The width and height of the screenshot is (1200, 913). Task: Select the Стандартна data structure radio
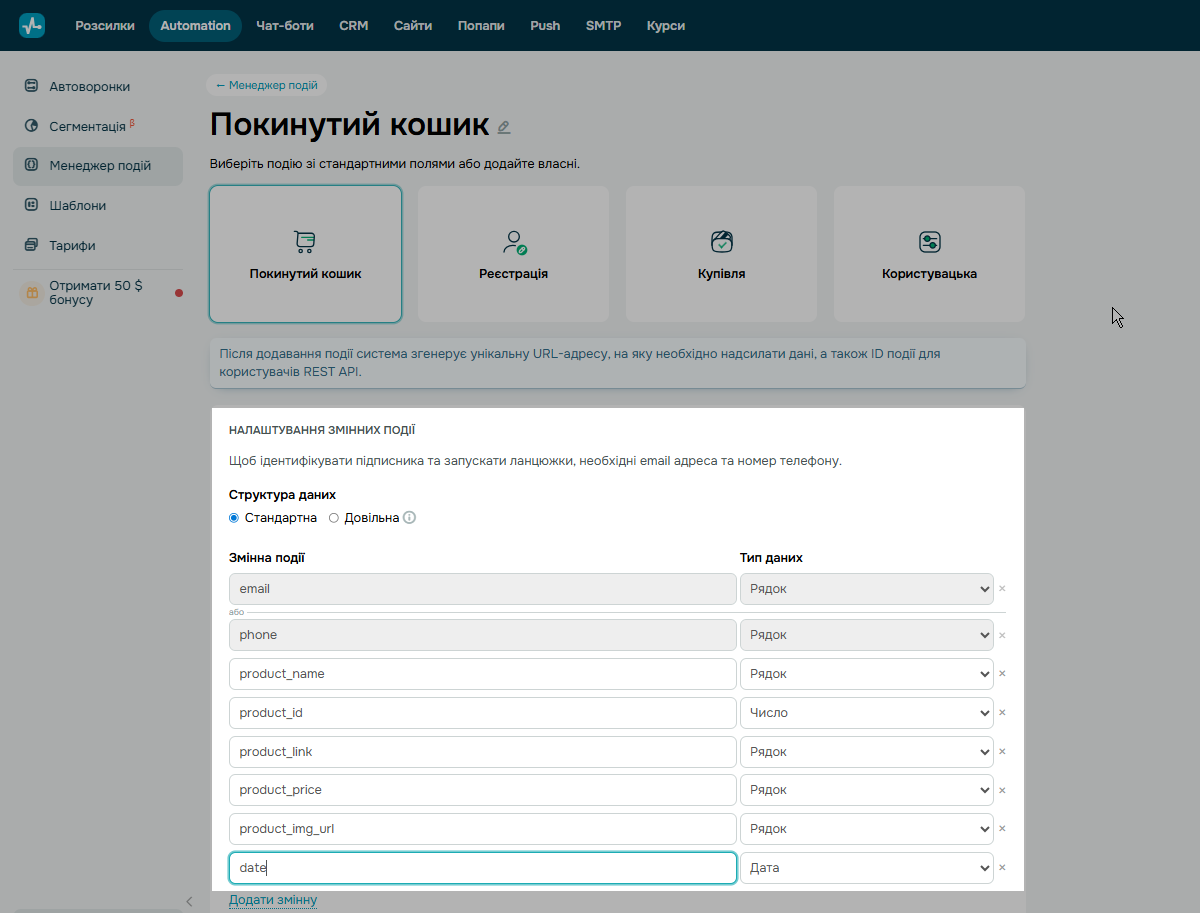234,518
